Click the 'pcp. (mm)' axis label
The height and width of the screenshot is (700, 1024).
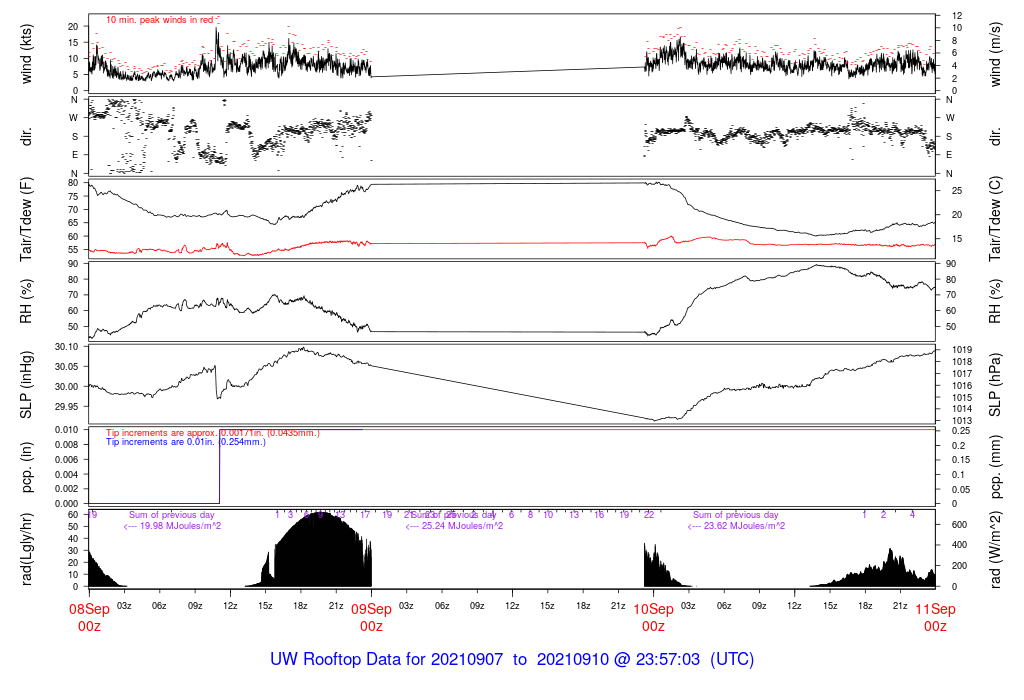click(x=995, y=467)
